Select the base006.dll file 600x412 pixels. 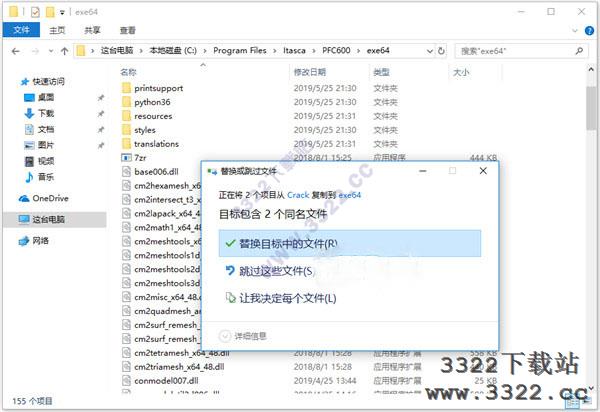pos(156,172)
